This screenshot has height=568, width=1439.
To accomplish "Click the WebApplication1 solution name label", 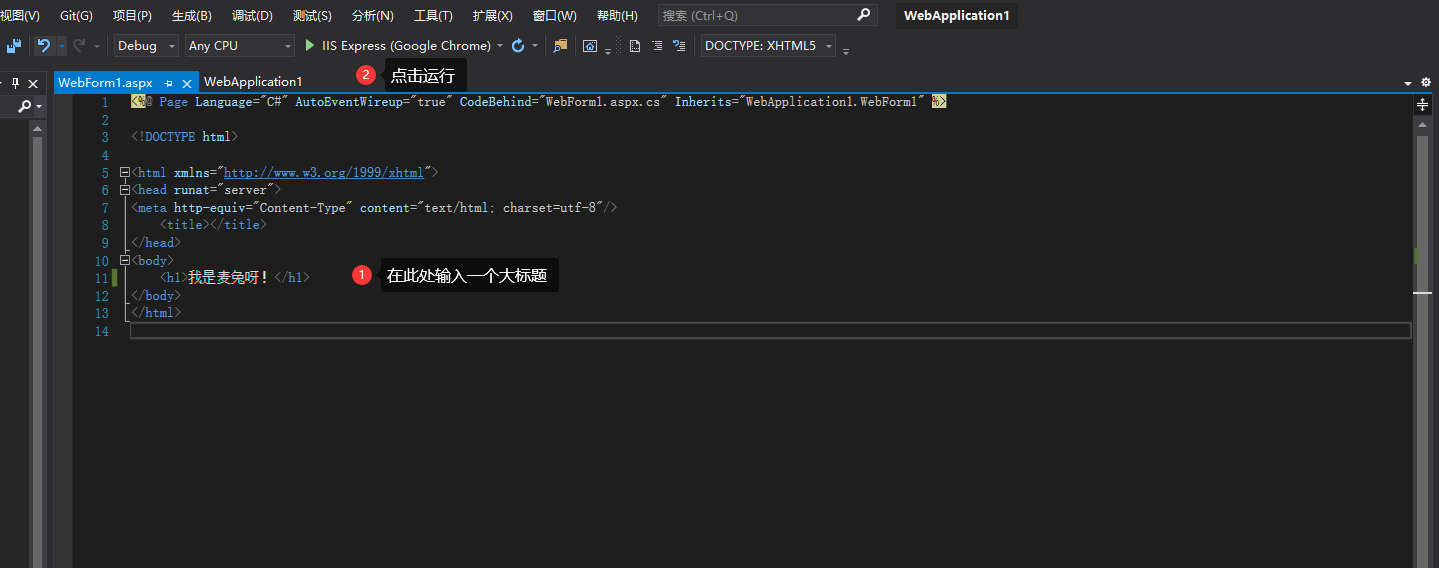I will pos(956,16).
